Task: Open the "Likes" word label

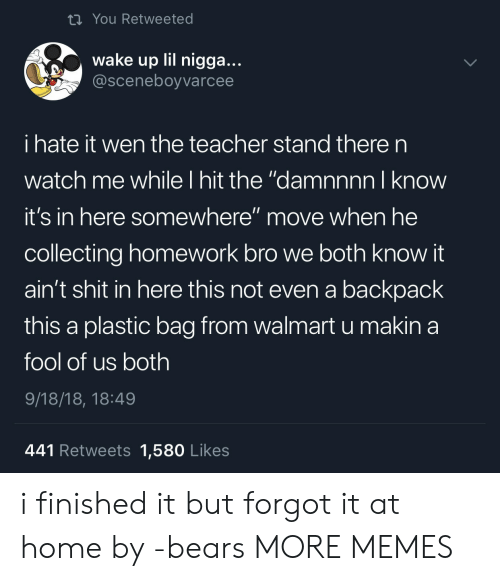Action: click(209, 451)
